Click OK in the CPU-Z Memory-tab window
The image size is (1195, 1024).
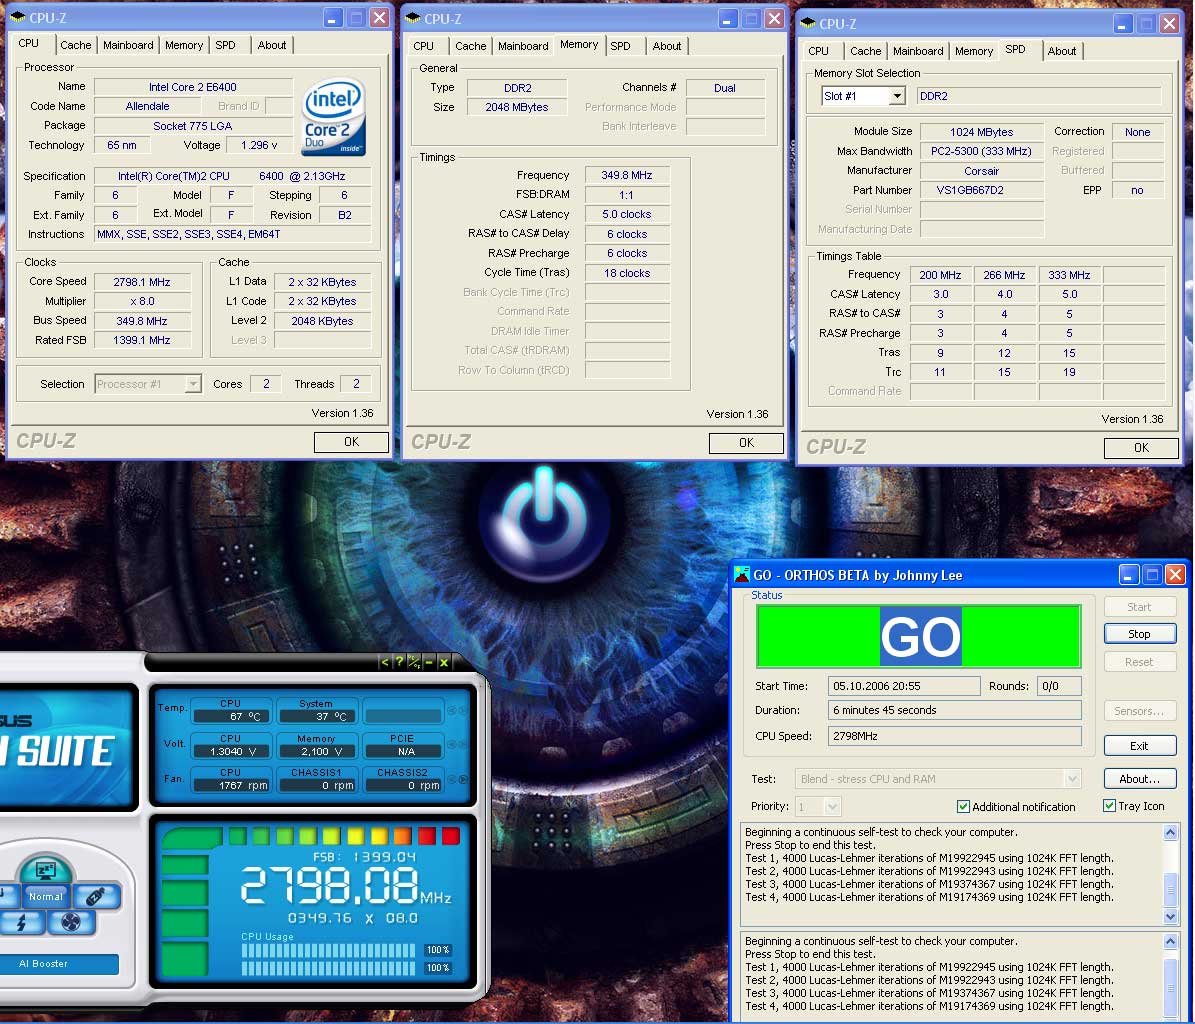tap(746, 443)
